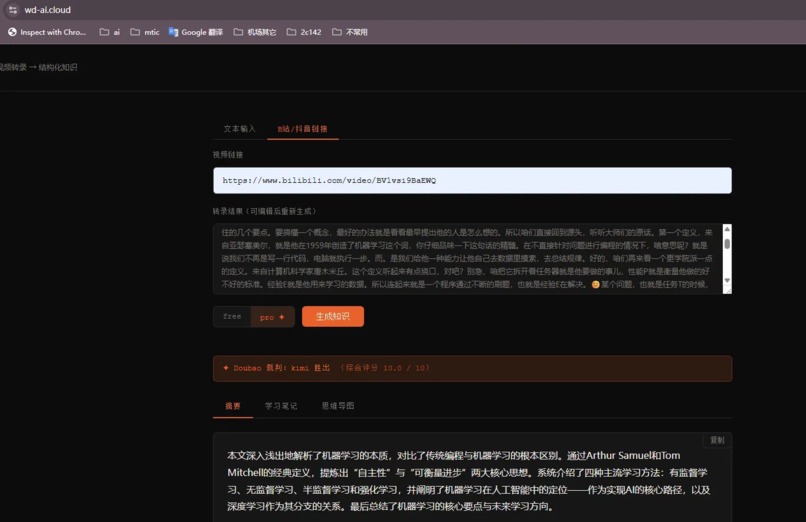806x522 pixels.
Task: Open the 2c142 bookmark folder
Action: [304, 32]
